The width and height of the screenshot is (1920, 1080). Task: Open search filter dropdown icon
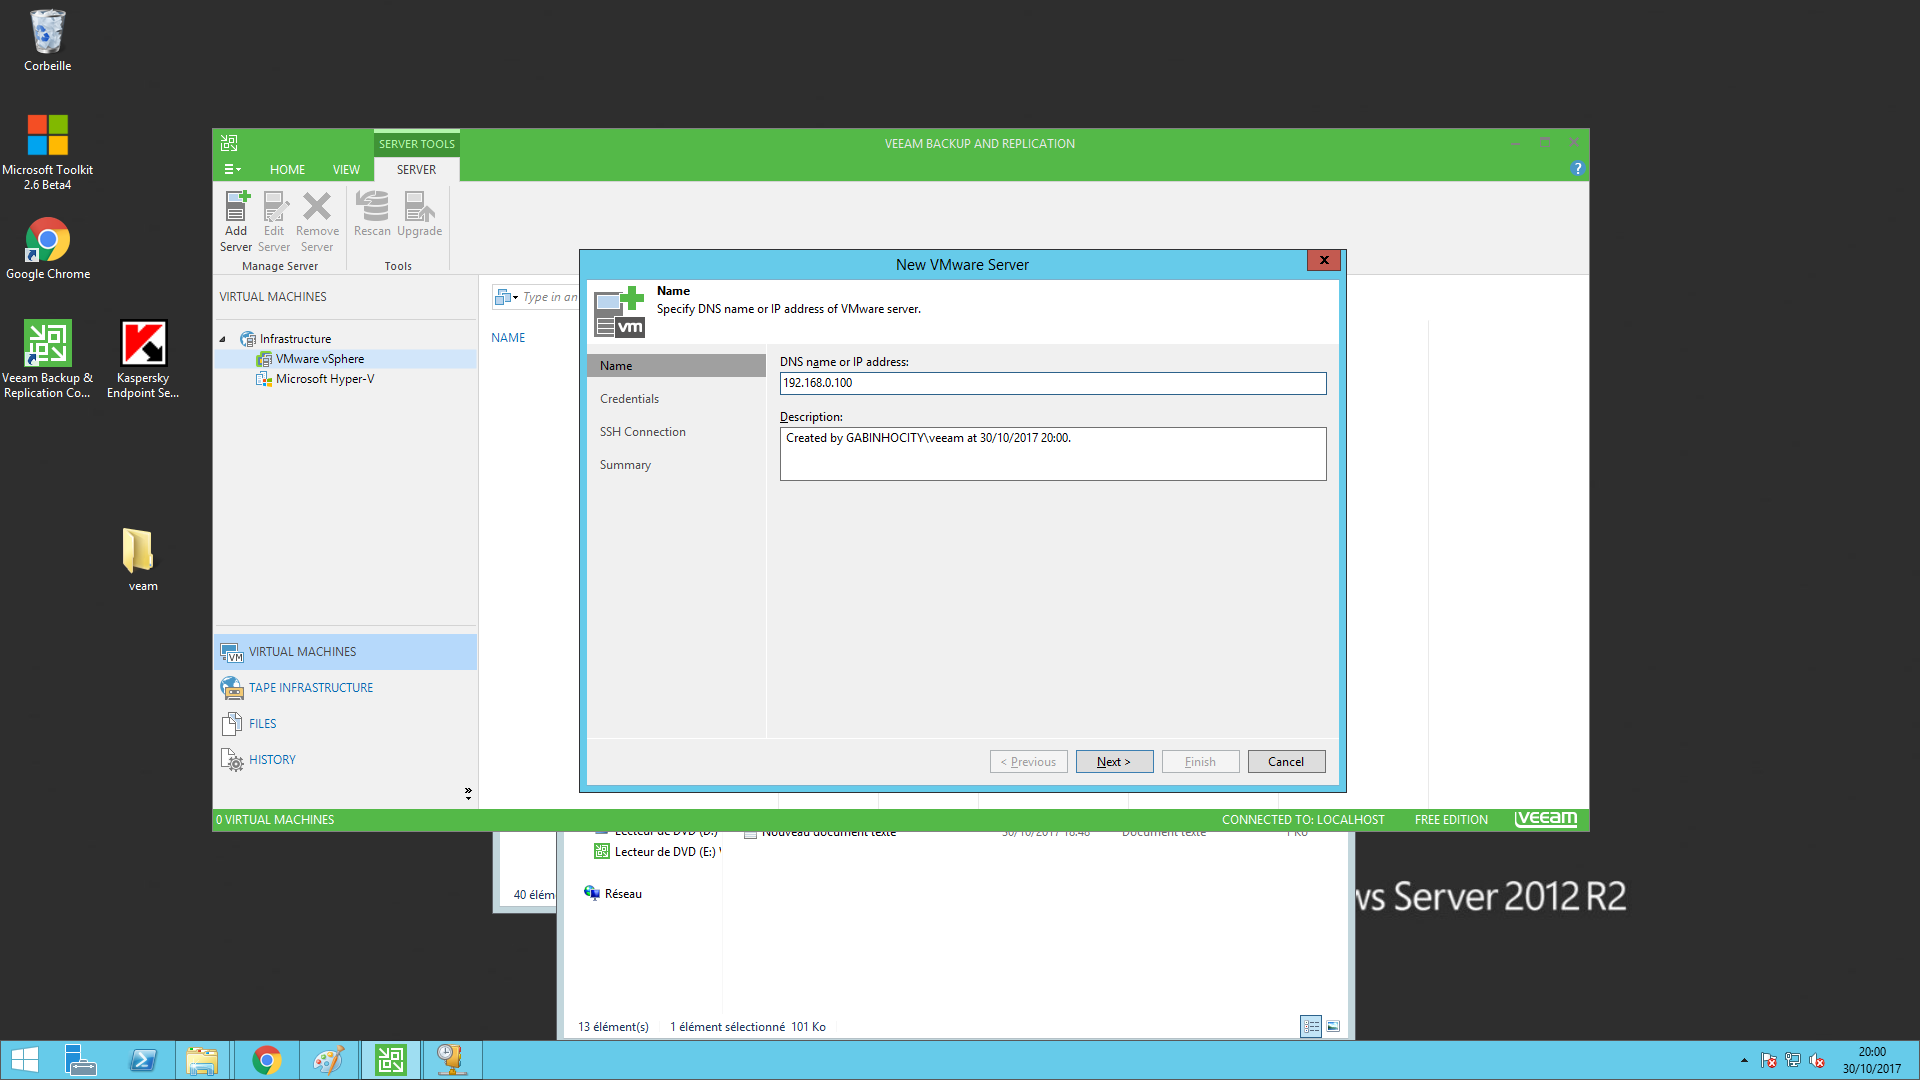pyautogui.click(x=507, y=297)
